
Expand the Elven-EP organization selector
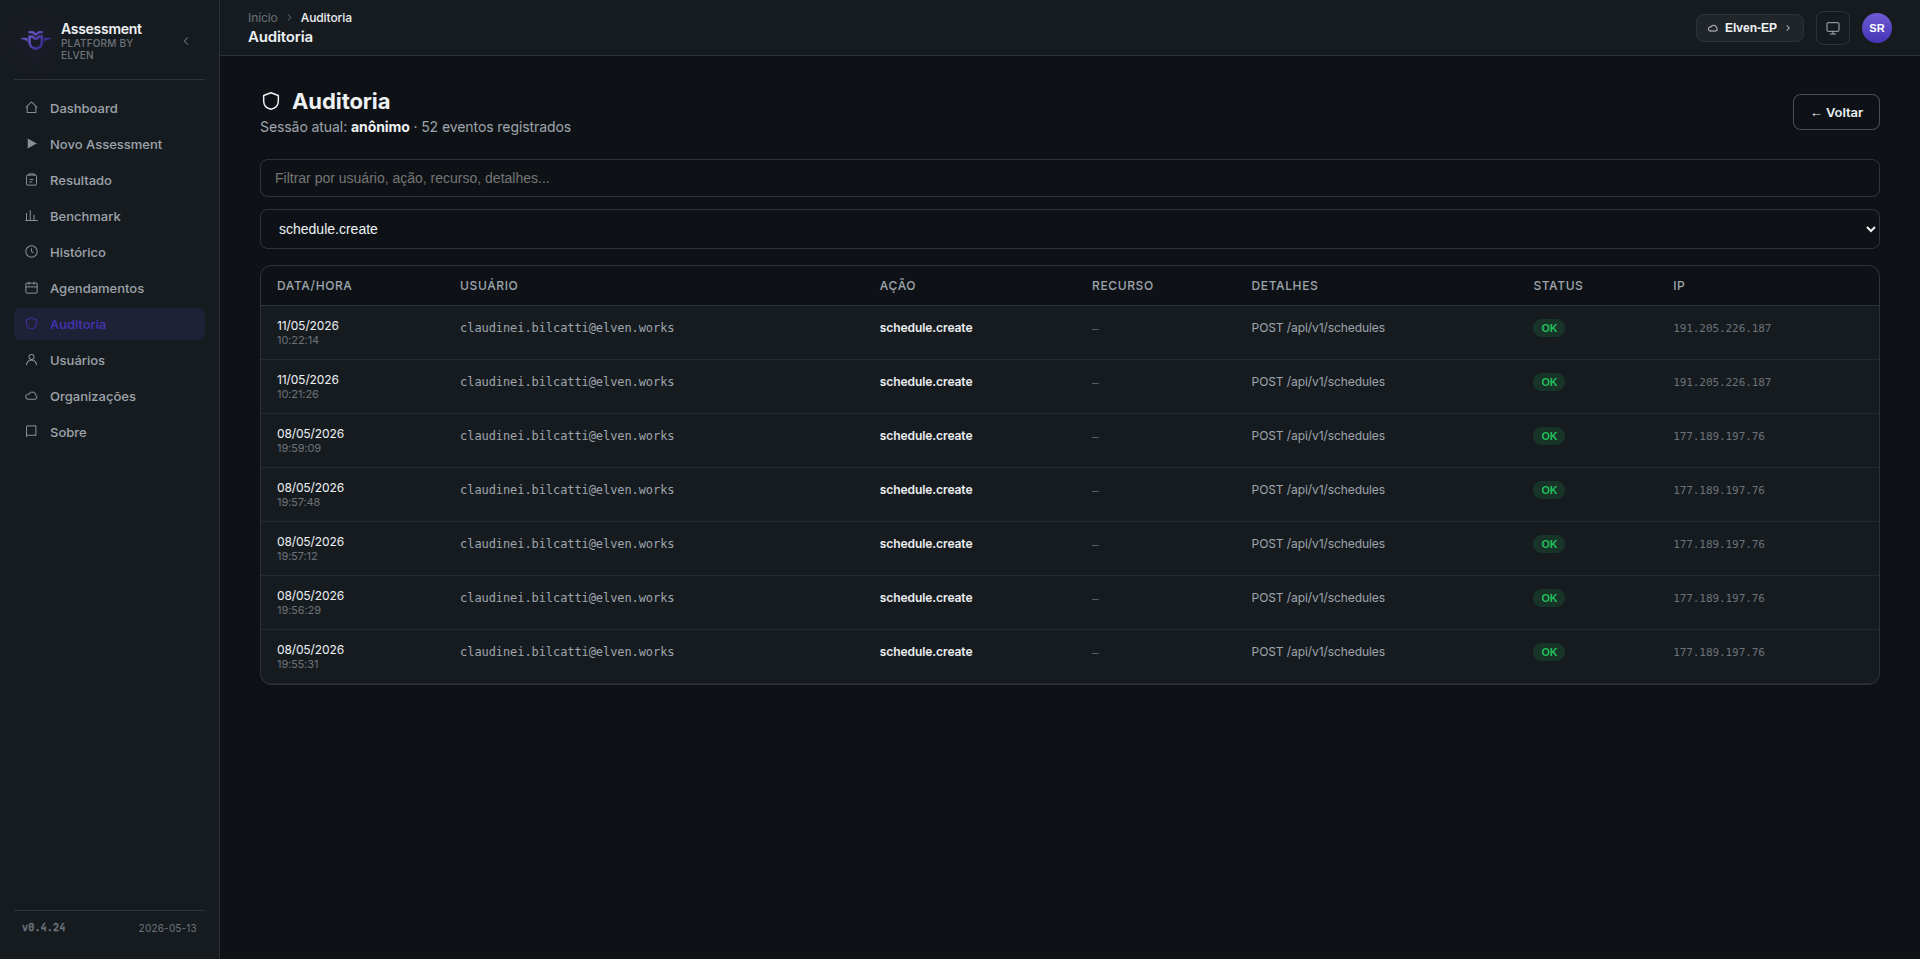point(1749,28)
